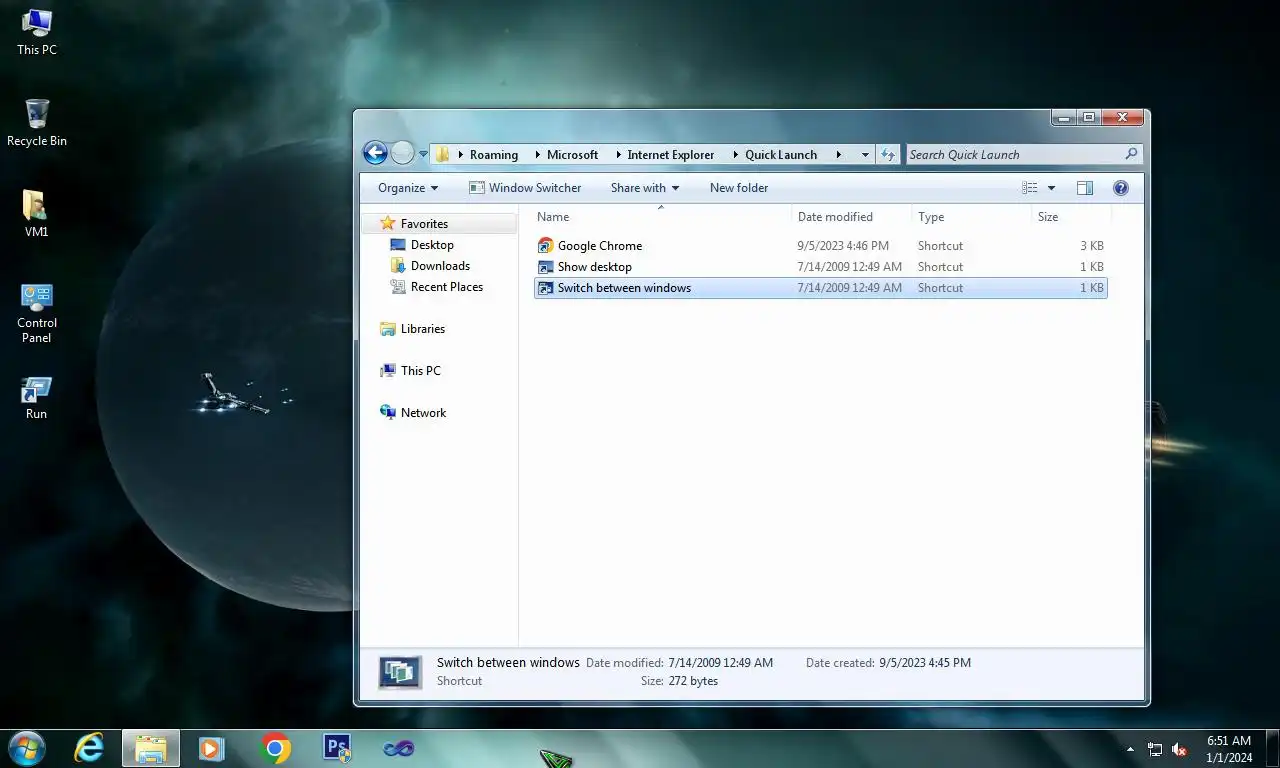Expand the arrow after Quick Launch breadcrumb
The height and width of the screenshot is (768, 1280).
tap(838, 155)
